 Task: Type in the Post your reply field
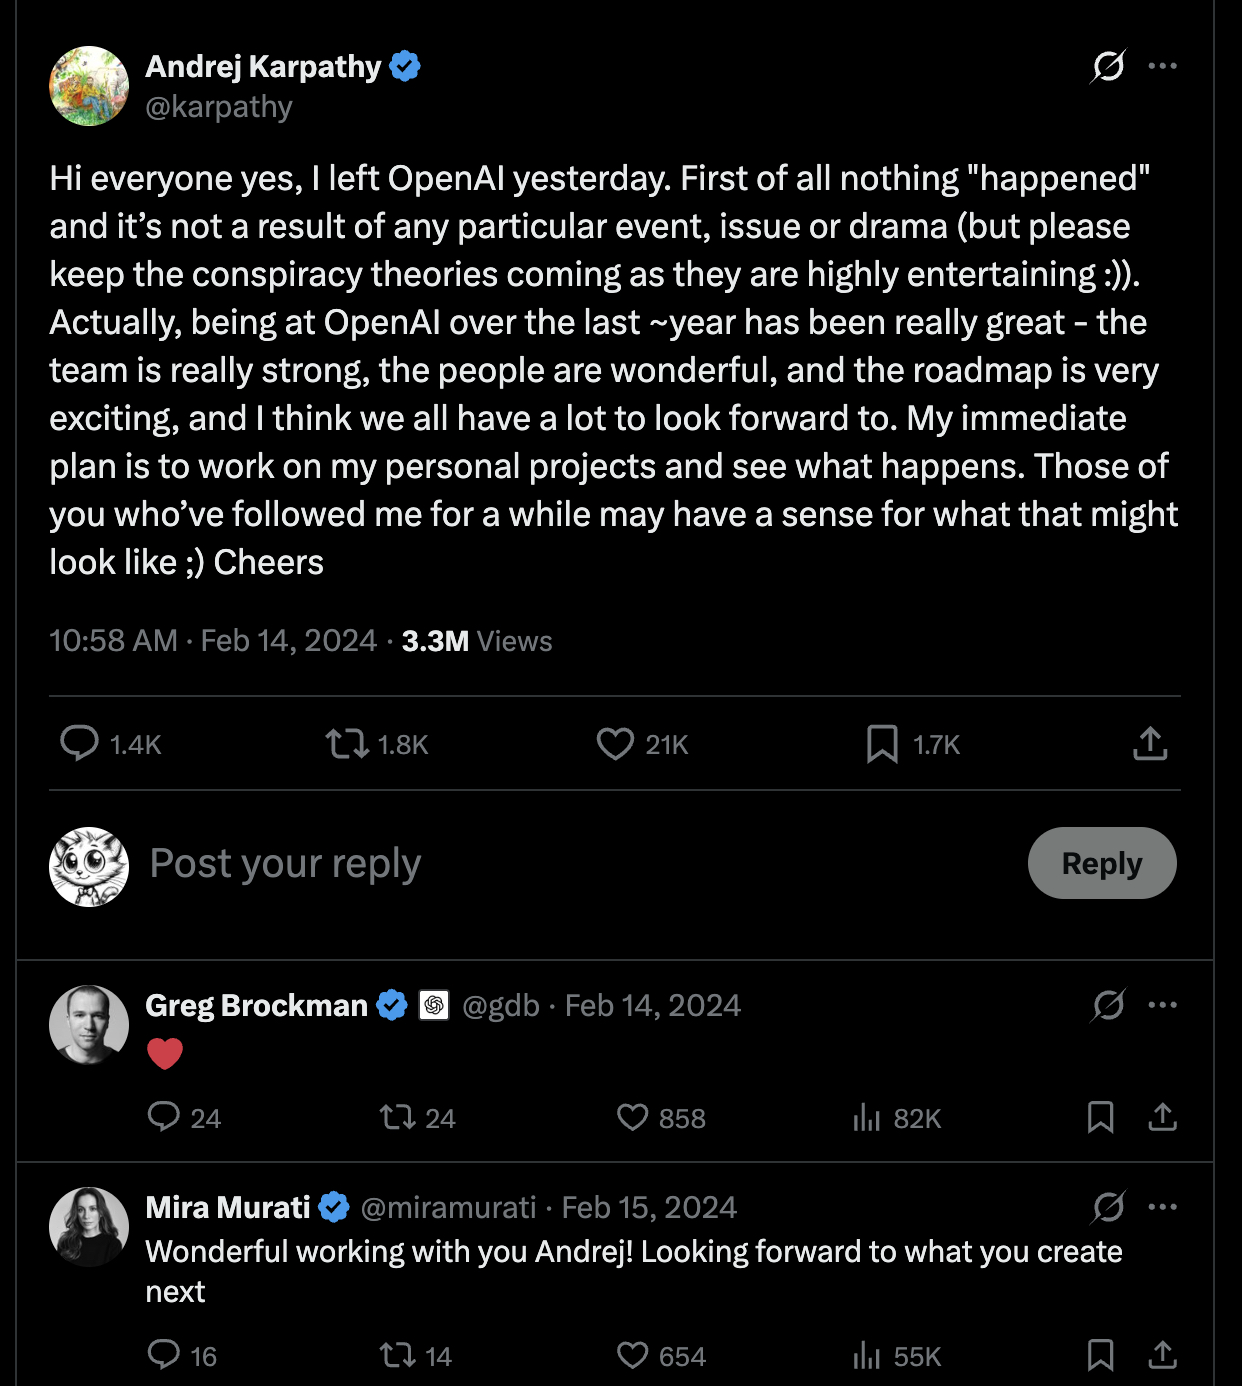coord(500,863)
